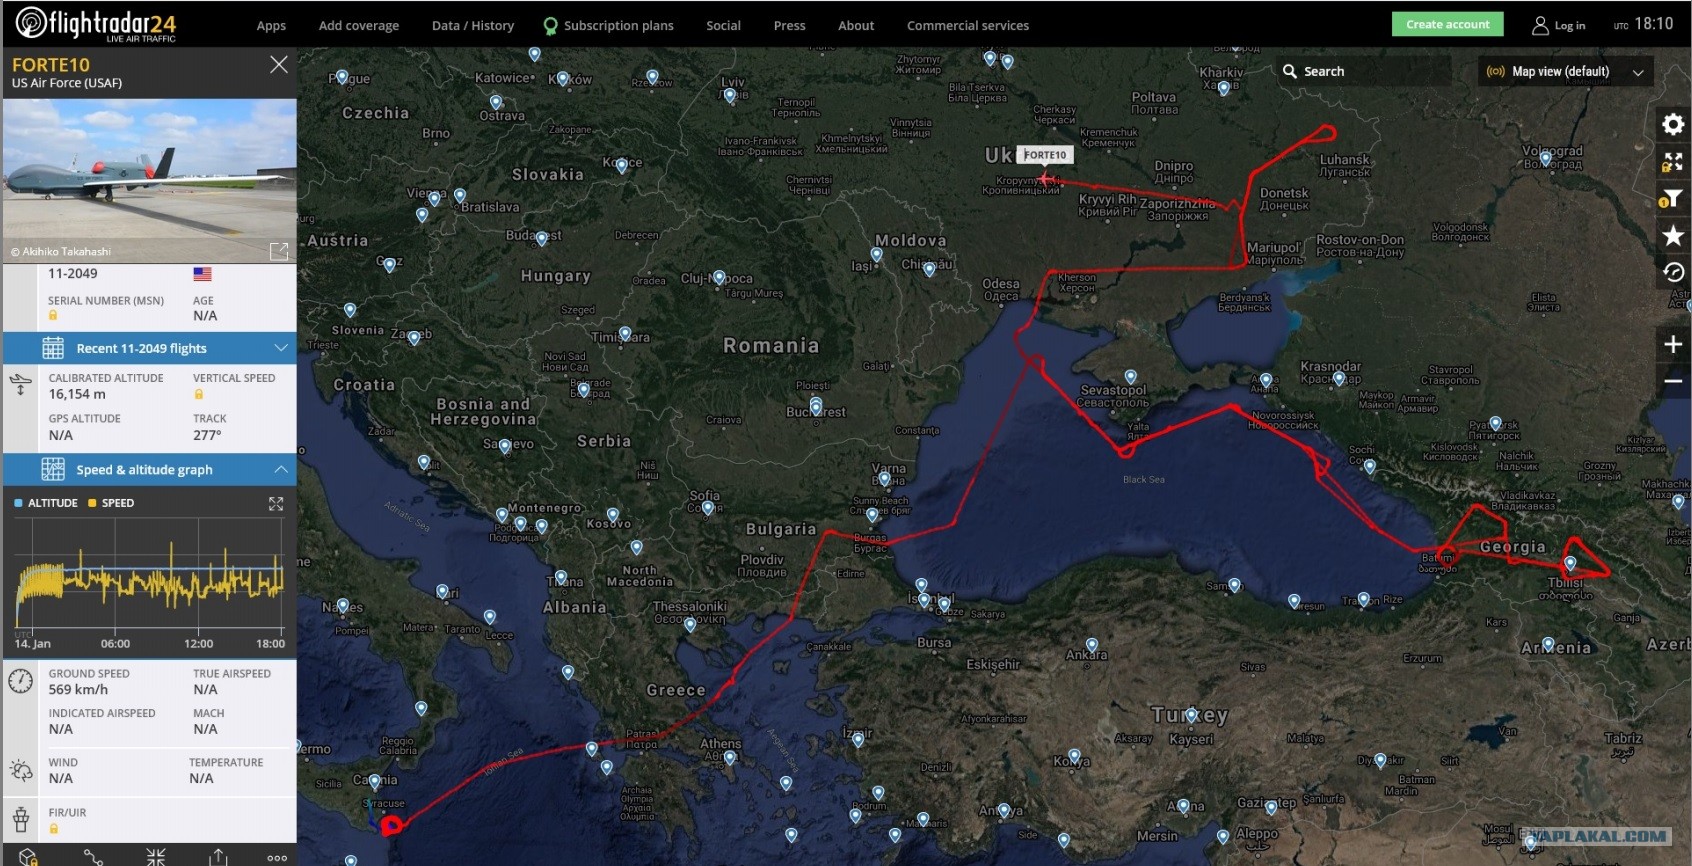
Task: Click the locked serial number icon
Action: pos(53,315)
